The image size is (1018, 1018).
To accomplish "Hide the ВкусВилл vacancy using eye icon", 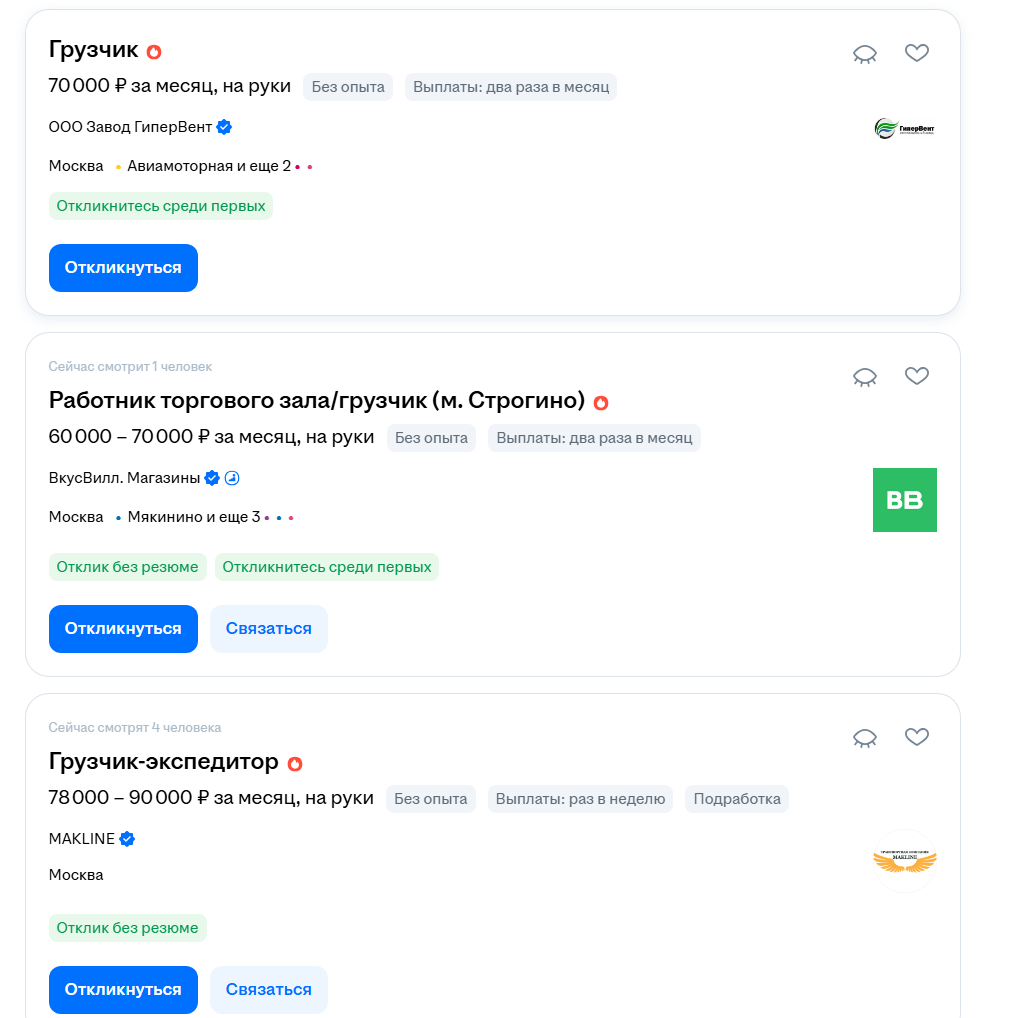I will tap(864, 377).
